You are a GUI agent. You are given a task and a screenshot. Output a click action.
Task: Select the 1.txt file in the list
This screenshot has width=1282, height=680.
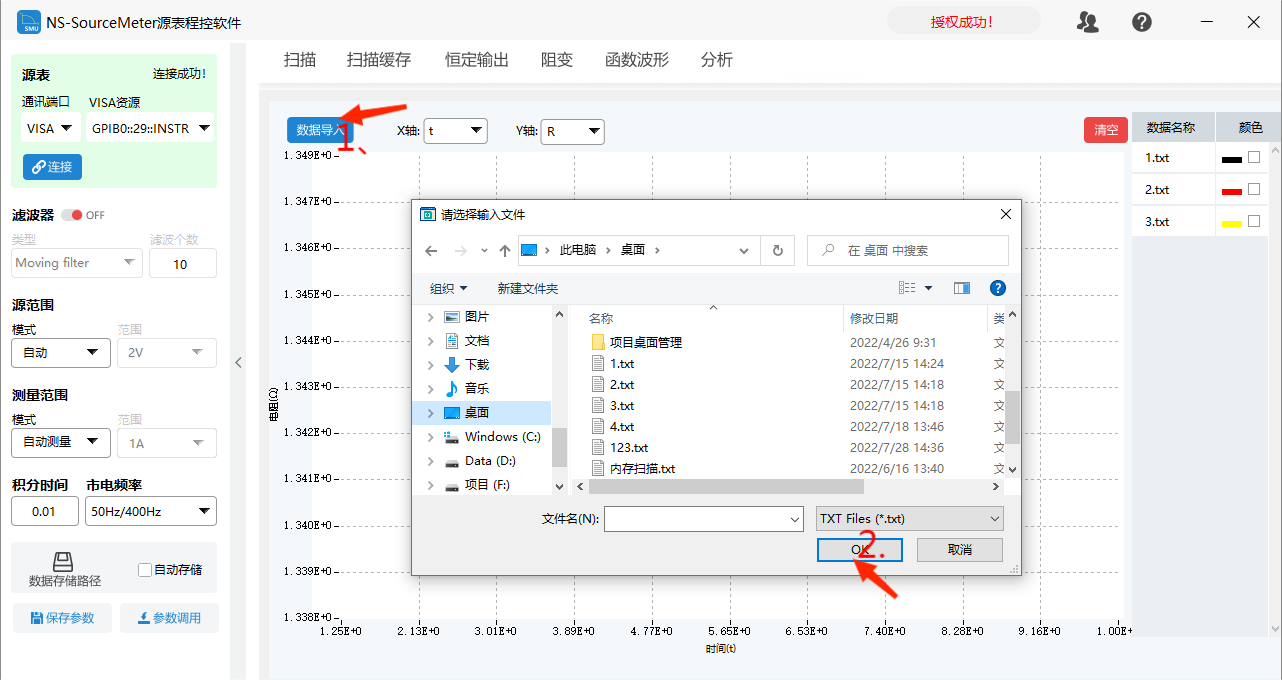click(x=622, y=364)
